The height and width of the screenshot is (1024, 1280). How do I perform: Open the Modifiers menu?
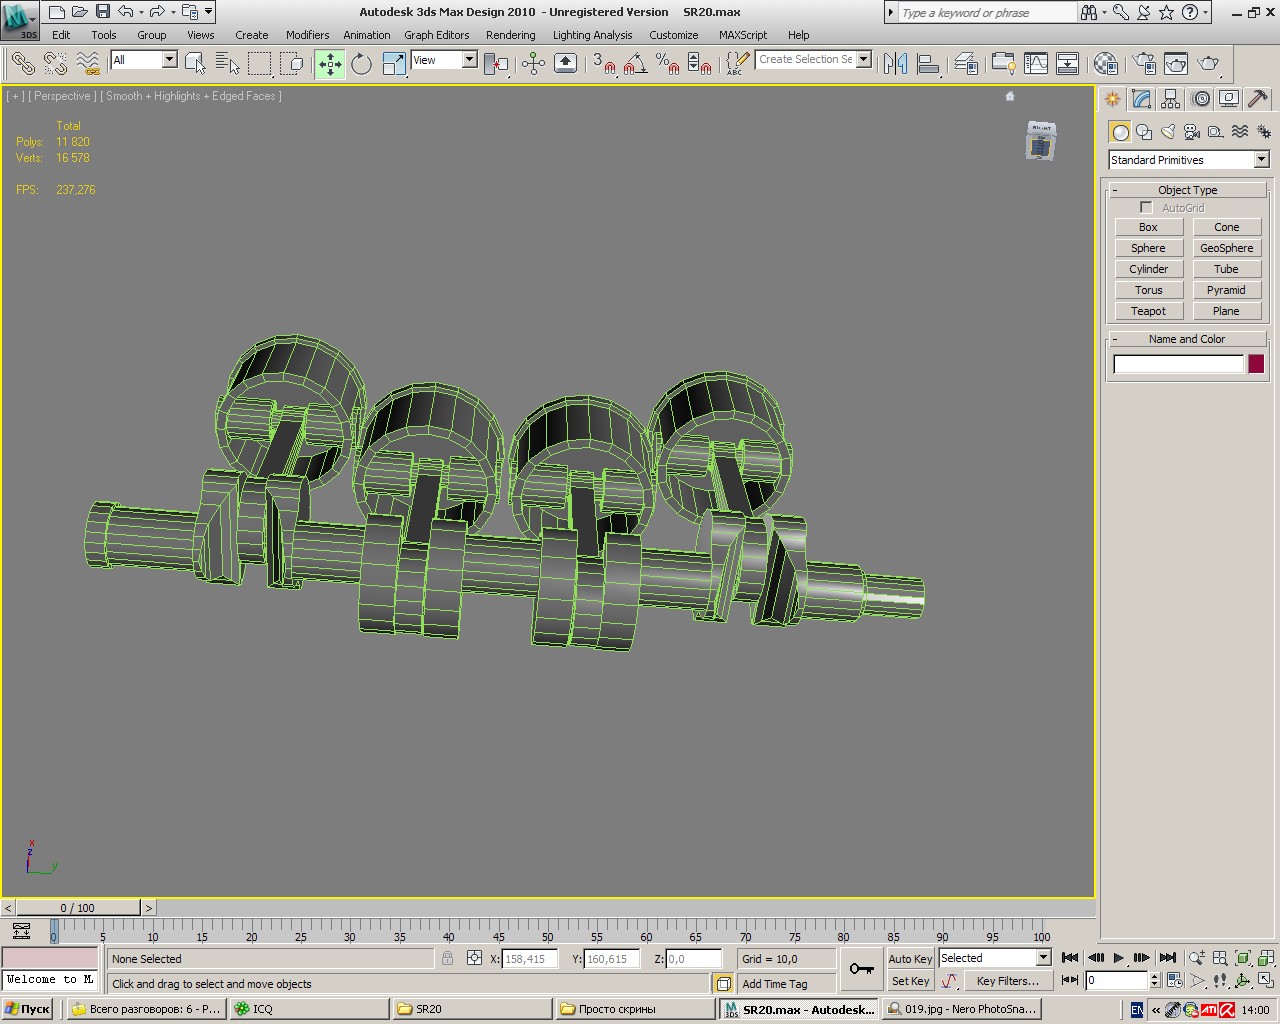[x=307, y=35]
